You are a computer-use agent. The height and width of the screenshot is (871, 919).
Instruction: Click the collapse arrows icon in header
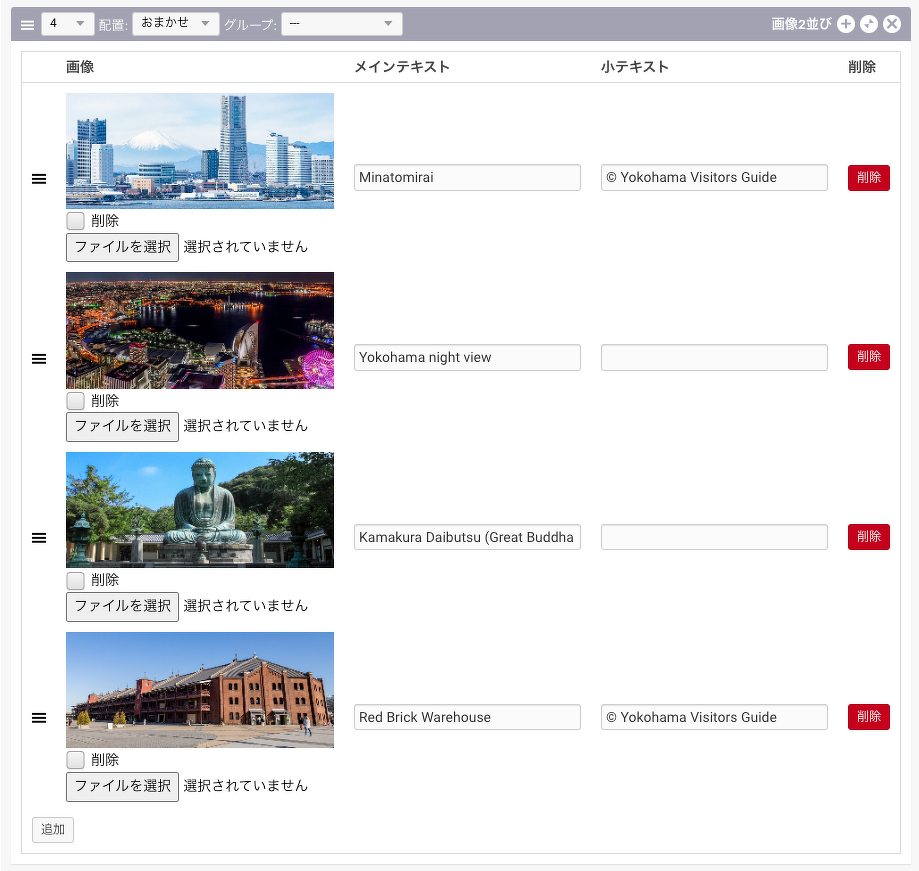coord(869,24)
